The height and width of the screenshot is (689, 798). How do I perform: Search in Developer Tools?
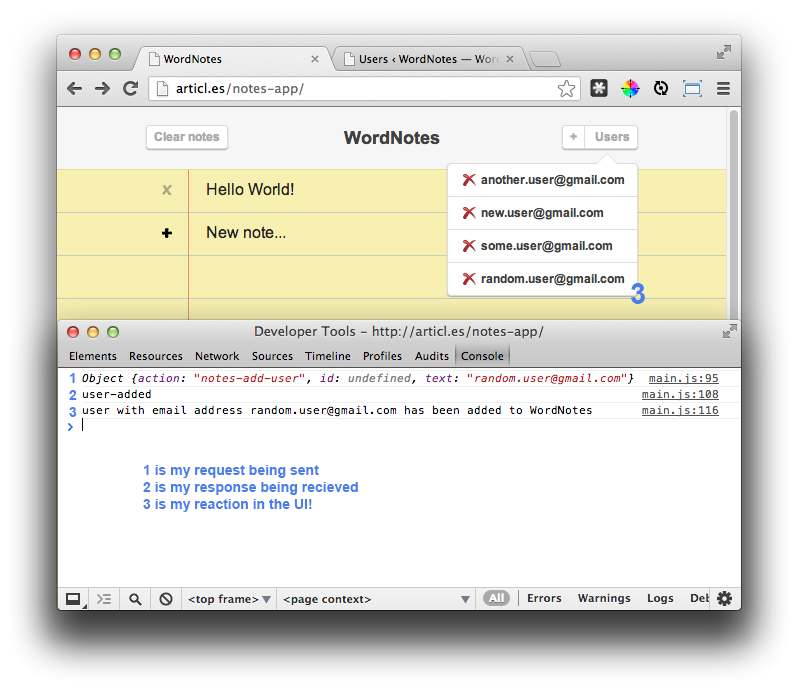point(135,599)
